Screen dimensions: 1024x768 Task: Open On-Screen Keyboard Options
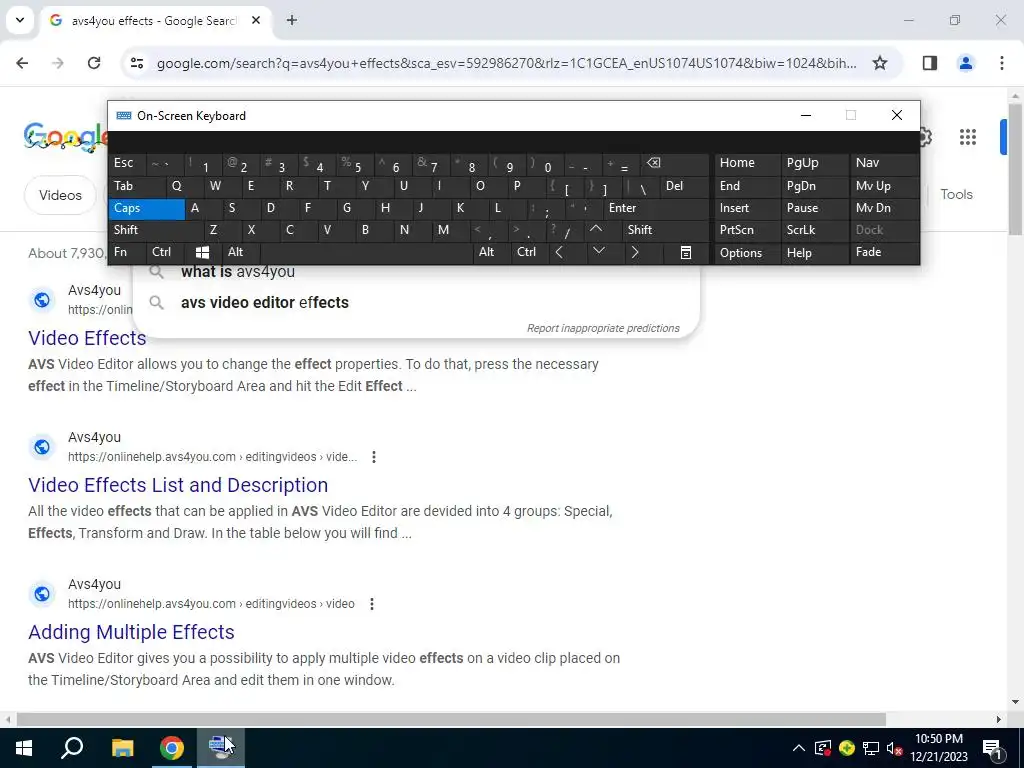(747, 253)
